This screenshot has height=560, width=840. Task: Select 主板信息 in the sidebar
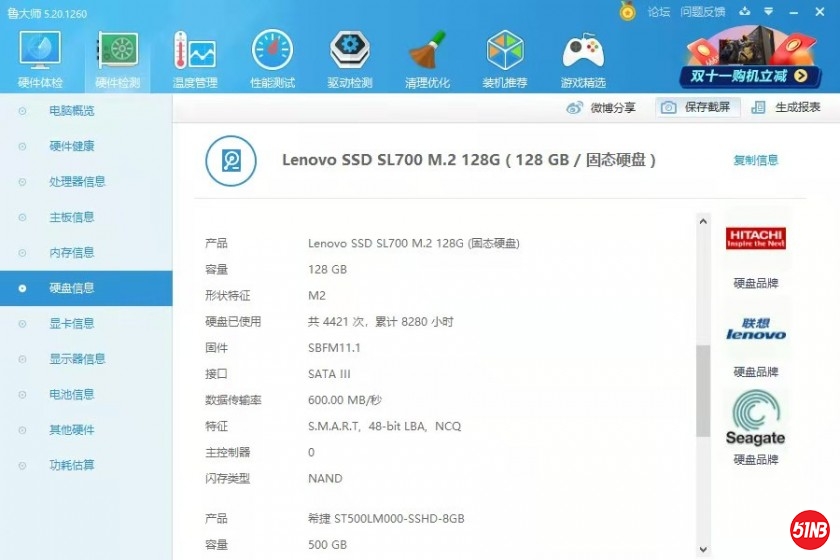[86, 217]
